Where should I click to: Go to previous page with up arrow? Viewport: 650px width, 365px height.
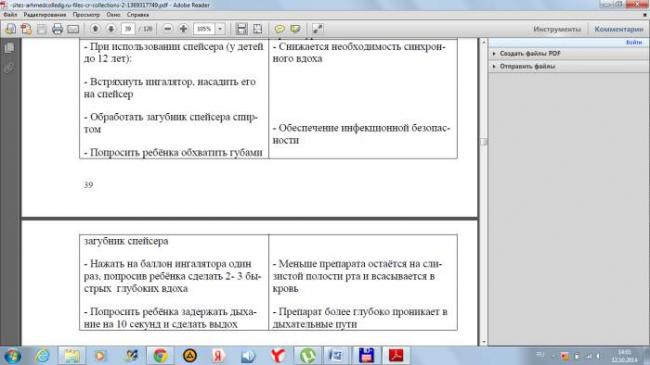pos(95,29)
